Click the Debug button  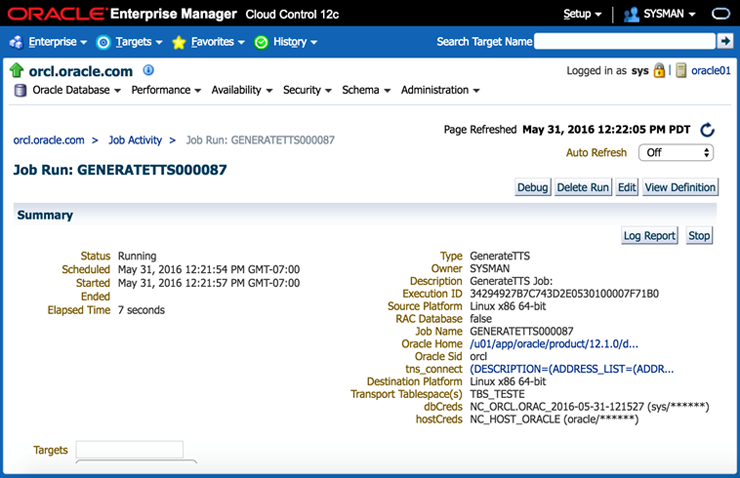tap(532, 187)
